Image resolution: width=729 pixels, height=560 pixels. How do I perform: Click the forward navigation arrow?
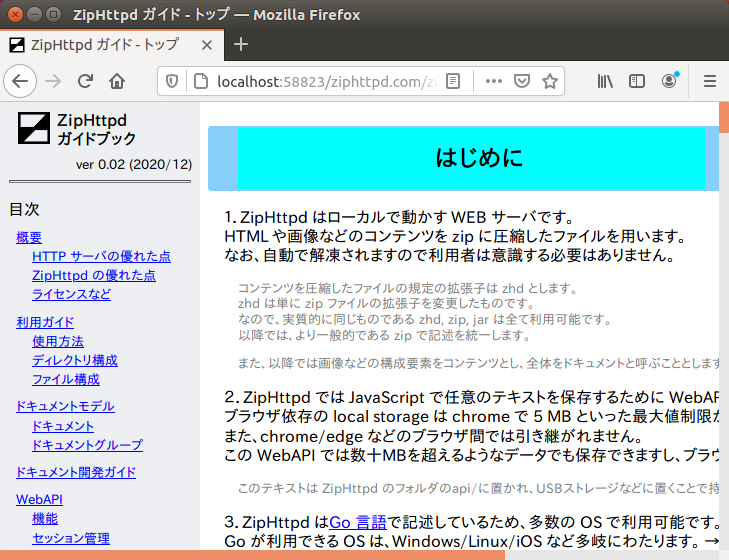[53, 81]
